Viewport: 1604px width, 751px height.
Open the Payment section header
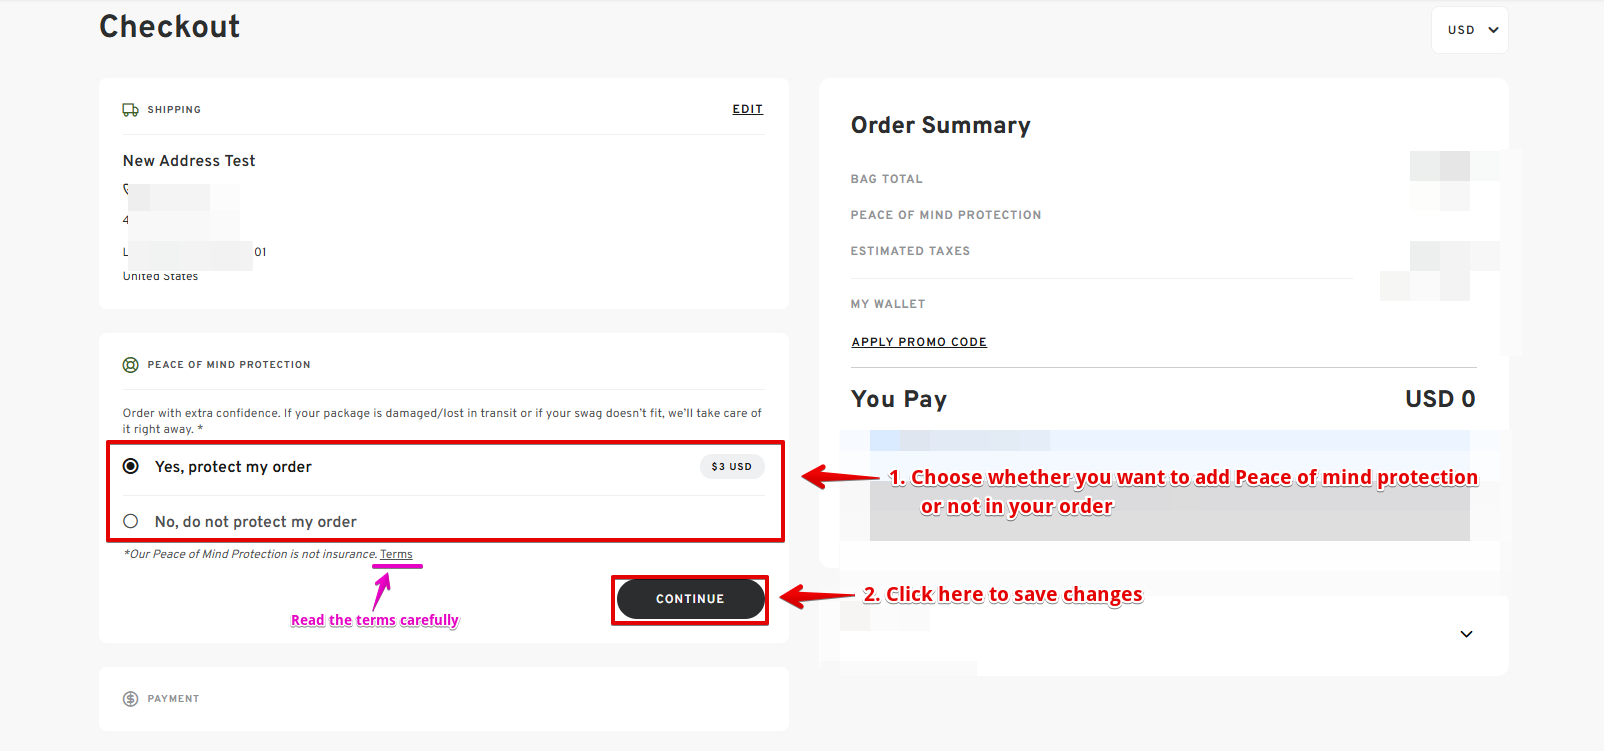click(x=173, y=699)
